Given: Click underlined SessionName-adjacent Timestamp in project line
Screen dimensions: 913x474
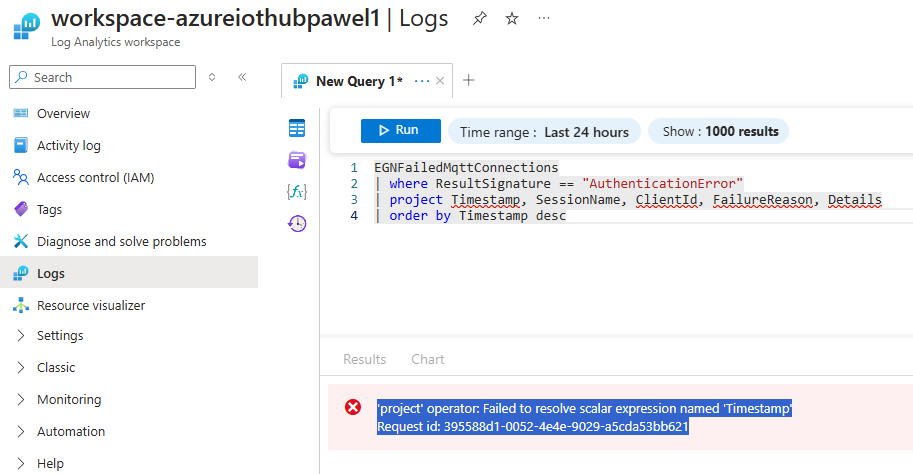Looking at the screenshot, I should (x=486, y=200).
